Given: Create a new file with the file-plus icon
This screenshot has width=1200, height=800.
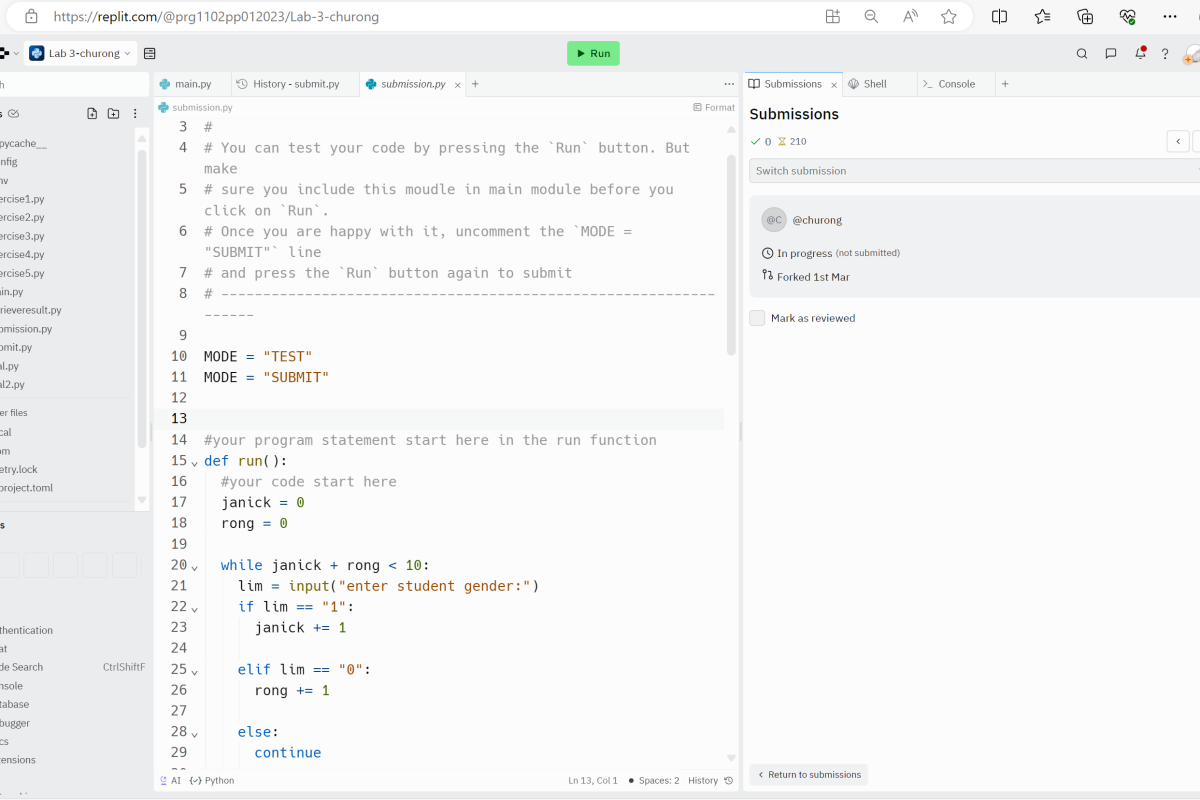Looking at the screenshot, I should 92,114.
